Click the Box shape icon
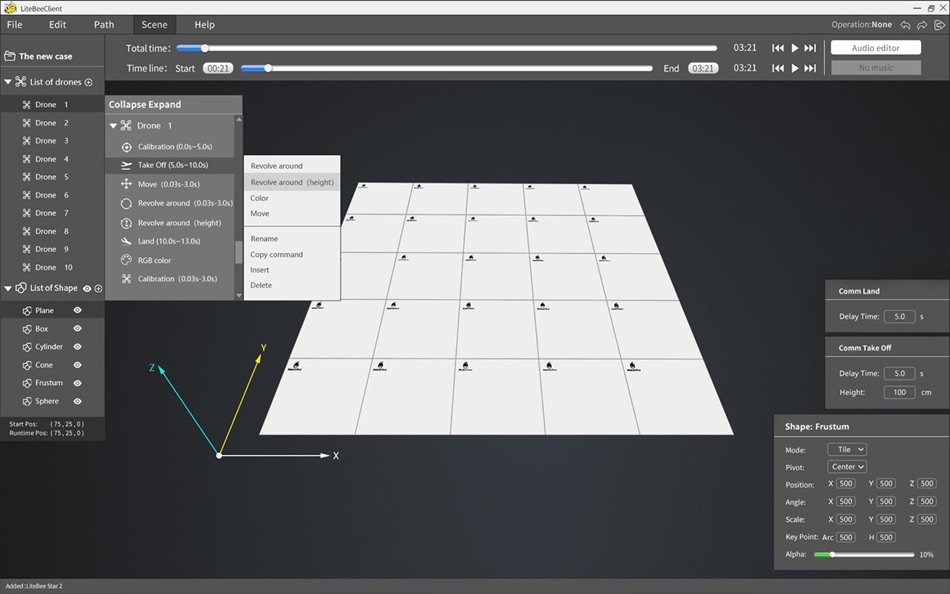The image size is (950, 594). pyautogui.click(x=27, y=329)
